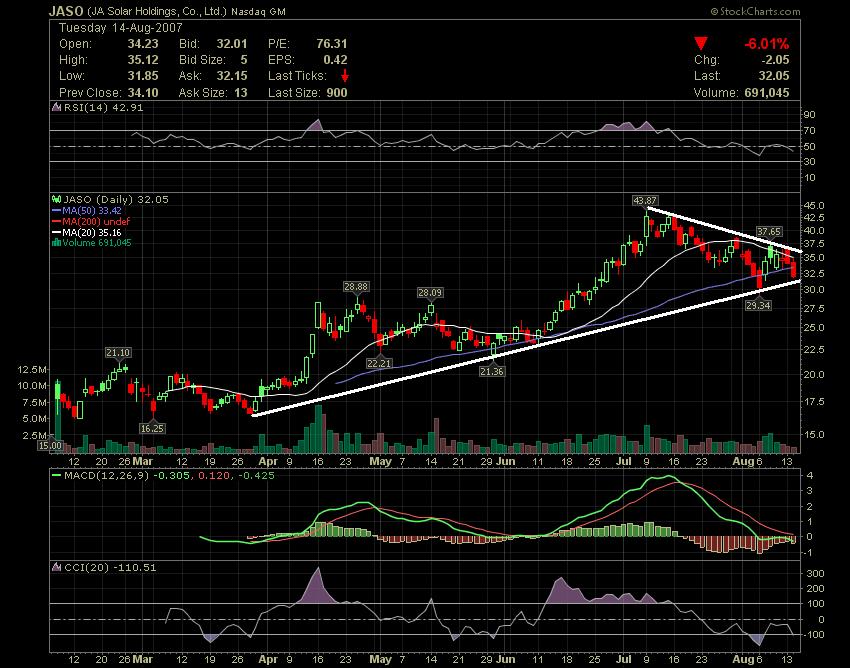
Task: Click the CCI(20) -110.51 label
Action: point(110,568)
